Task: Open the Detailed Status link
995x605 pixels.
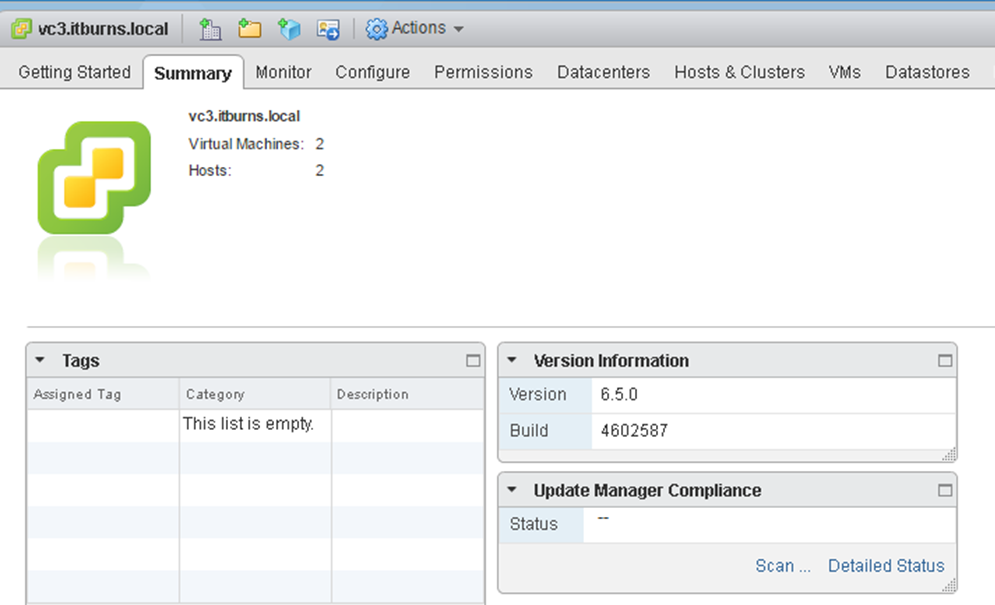Action: (x=886, y=566)
